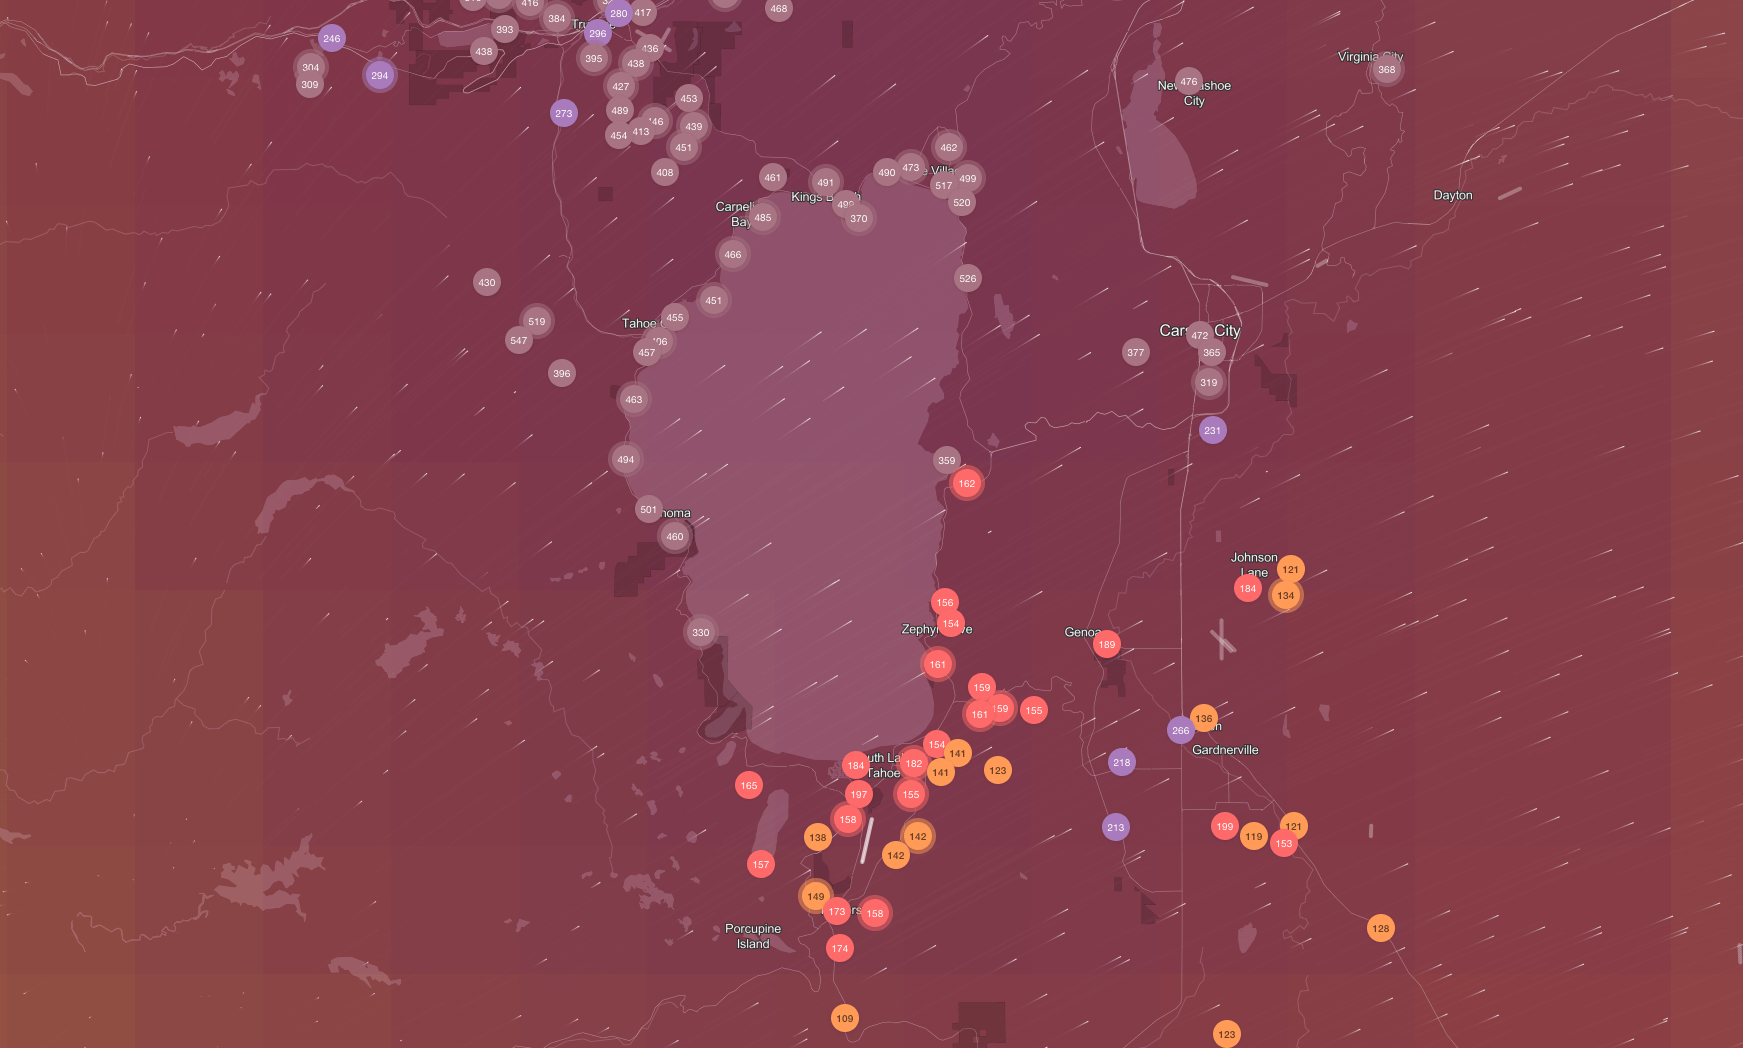
Task: Open the red marker reading 157
Action: [x=761, y=865]
